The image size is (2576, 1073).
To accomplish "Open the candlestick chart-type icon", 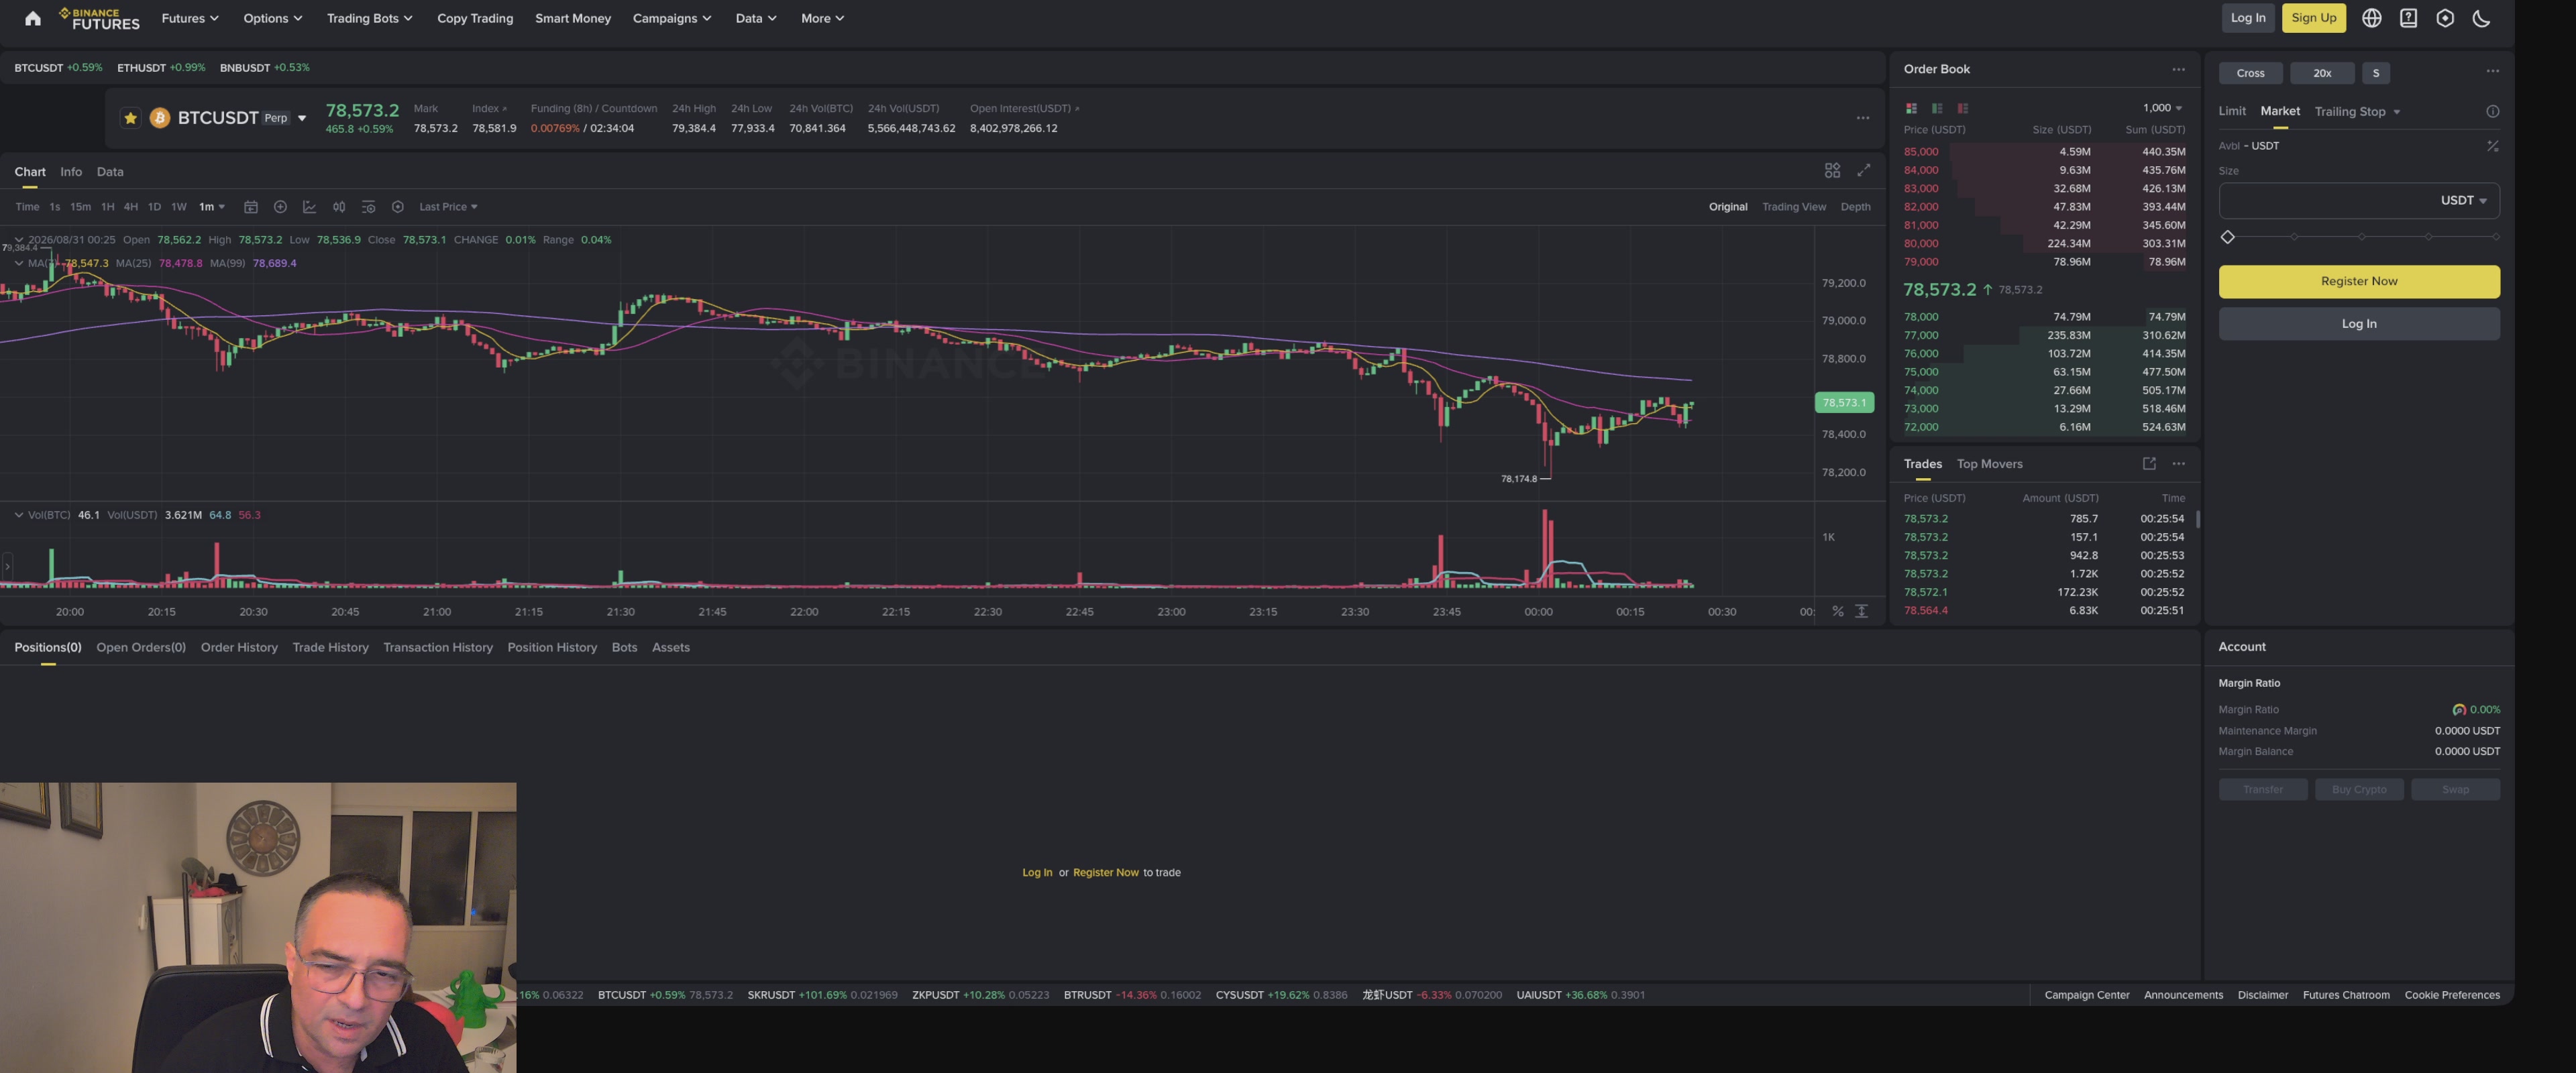I will (x=339, y=207).
